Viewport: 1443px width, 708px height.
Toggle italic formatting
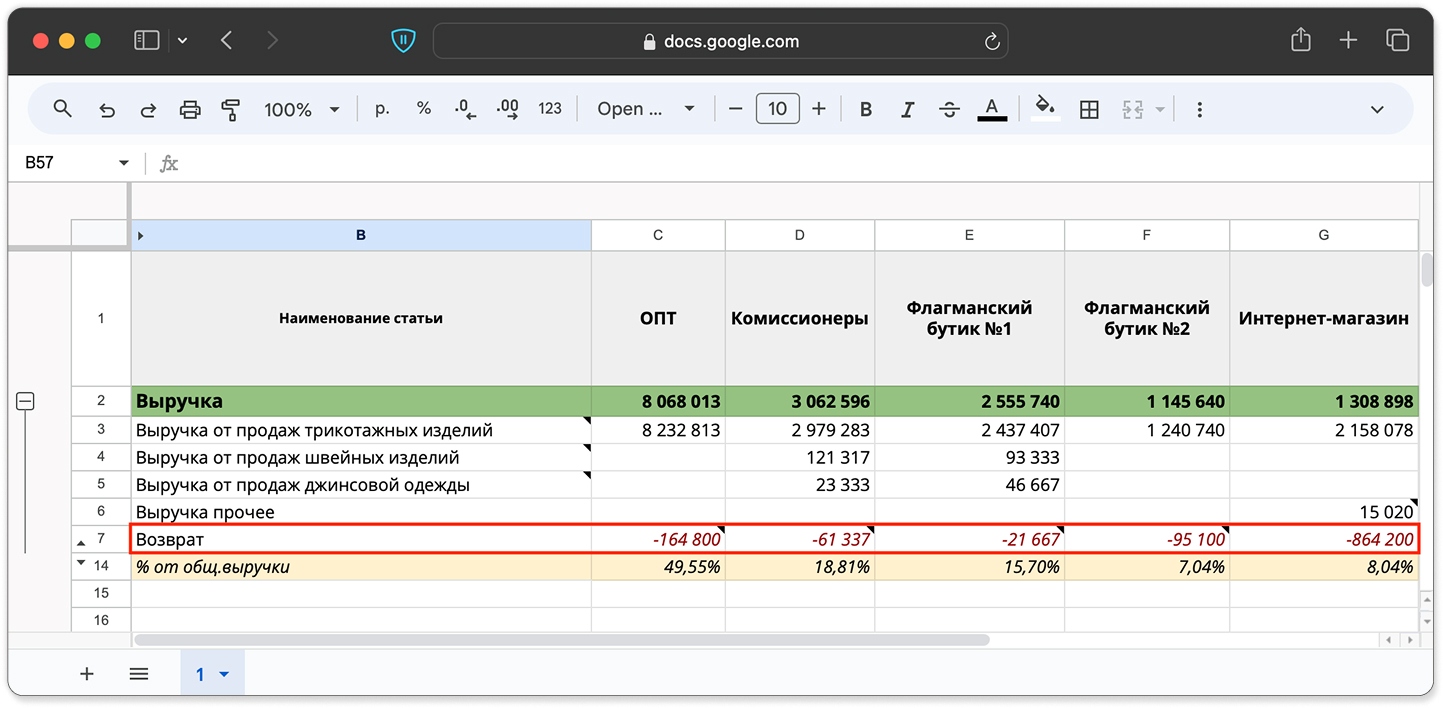pyautogui.click(x=907, y=110)
